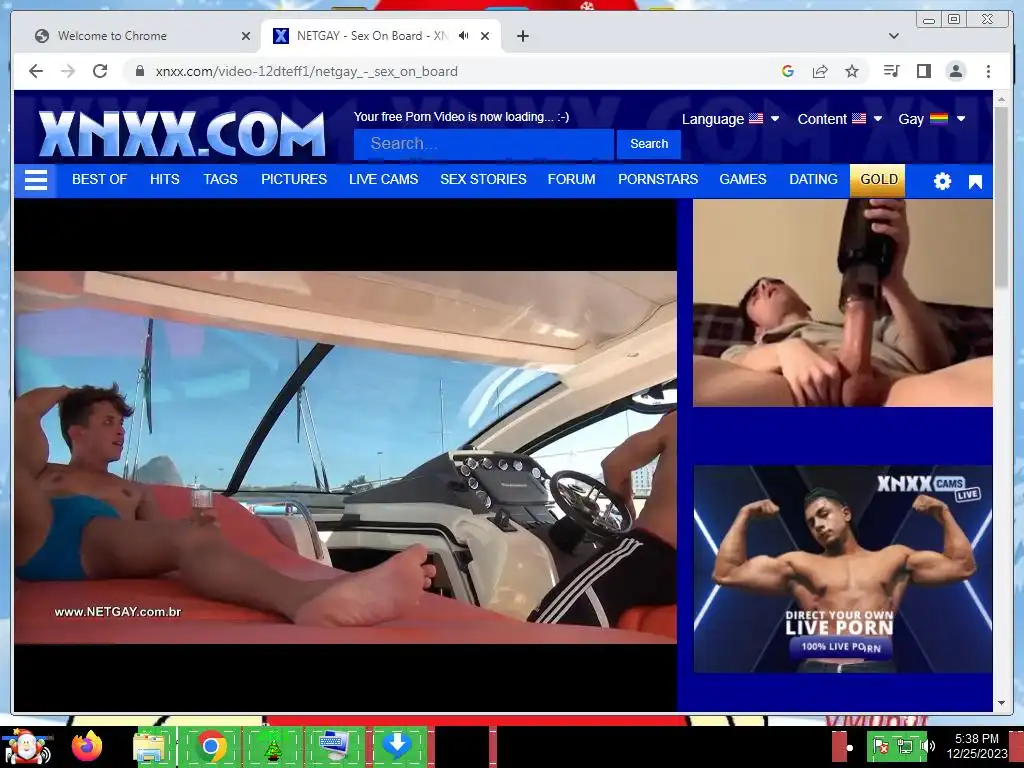Open the BEST OF menu item
This screenshot has width=1024, height=768.
coord(99,179)
